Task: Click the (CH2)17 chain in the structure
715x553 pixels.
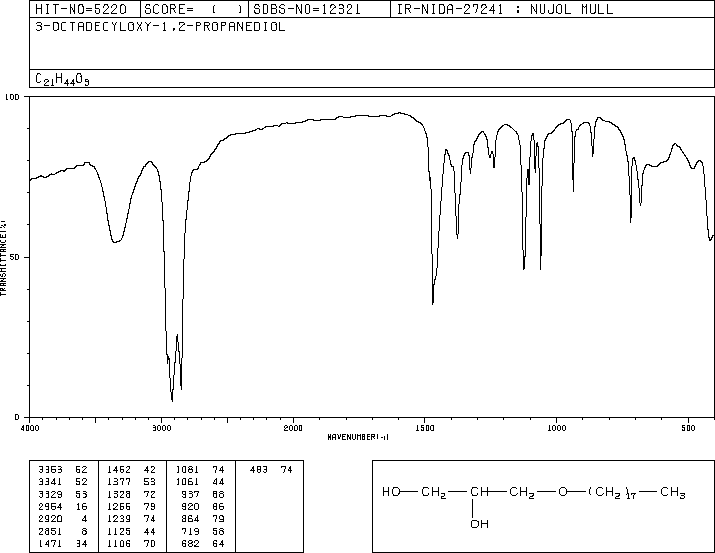Action: 612,493
